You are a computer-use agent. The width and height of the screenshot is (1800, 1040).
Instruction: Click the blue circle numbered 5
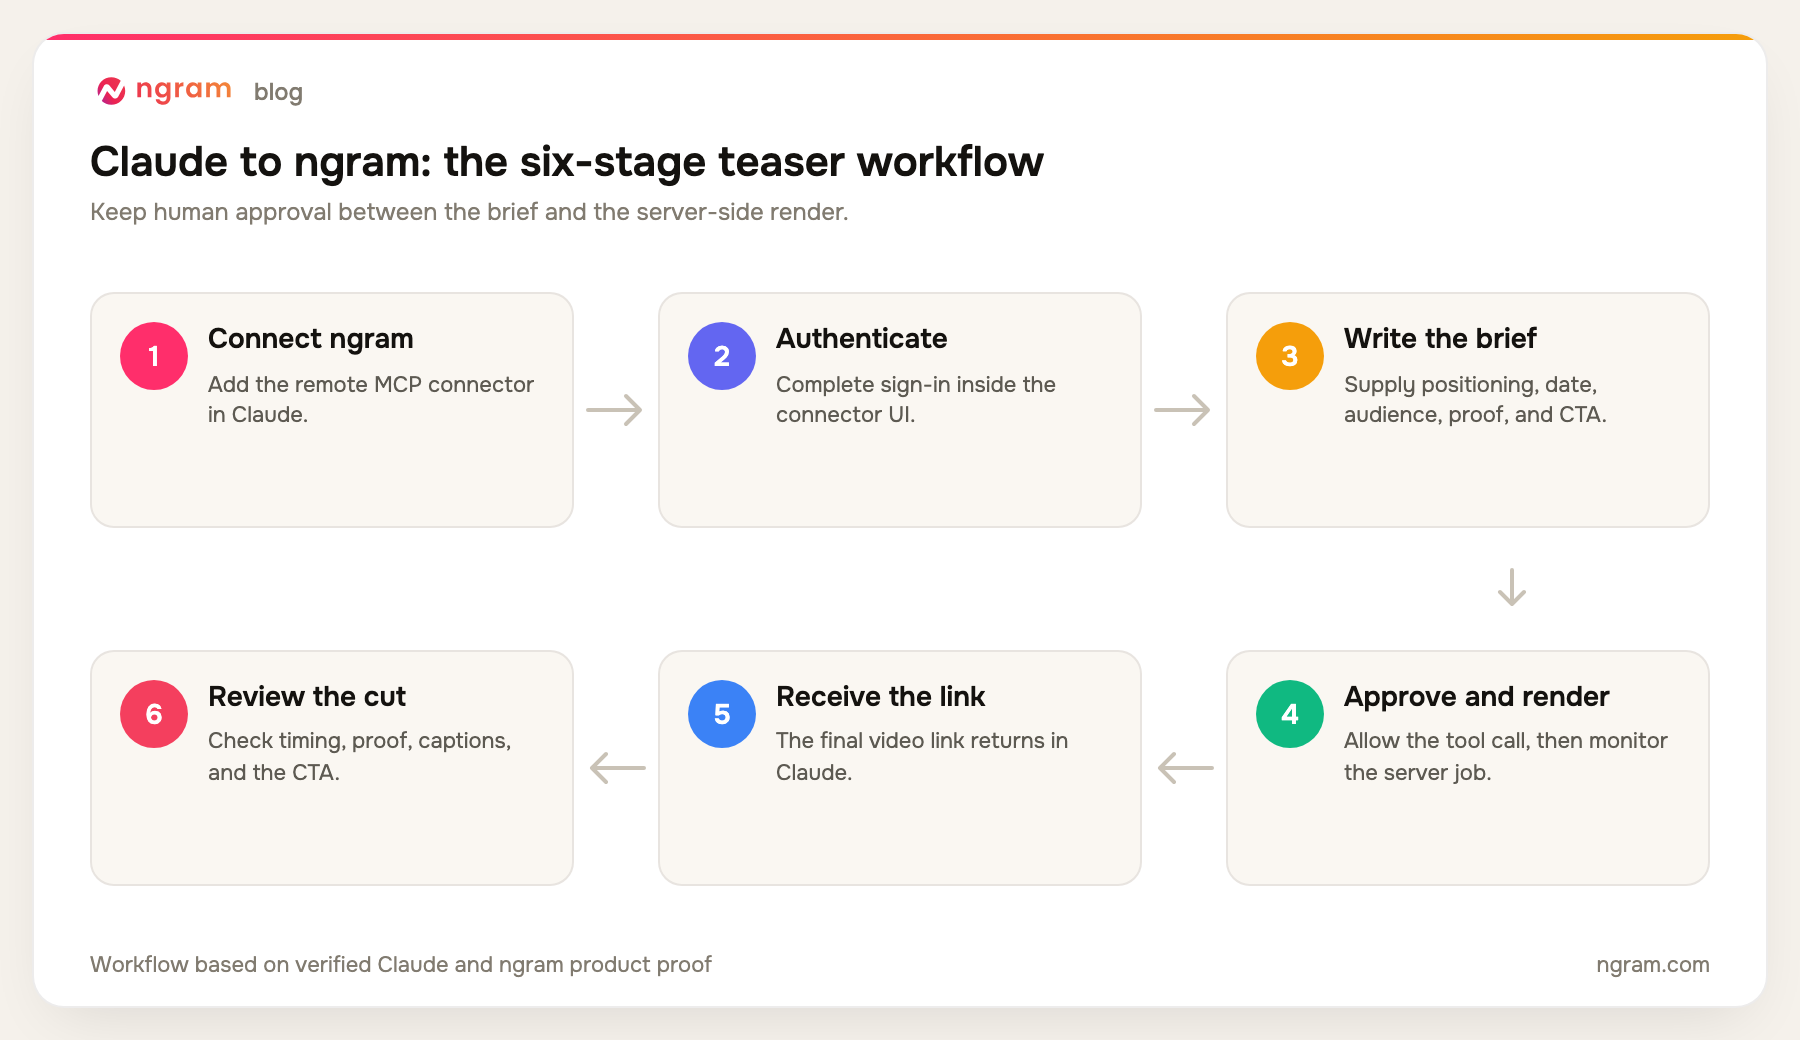pos(722,714)
